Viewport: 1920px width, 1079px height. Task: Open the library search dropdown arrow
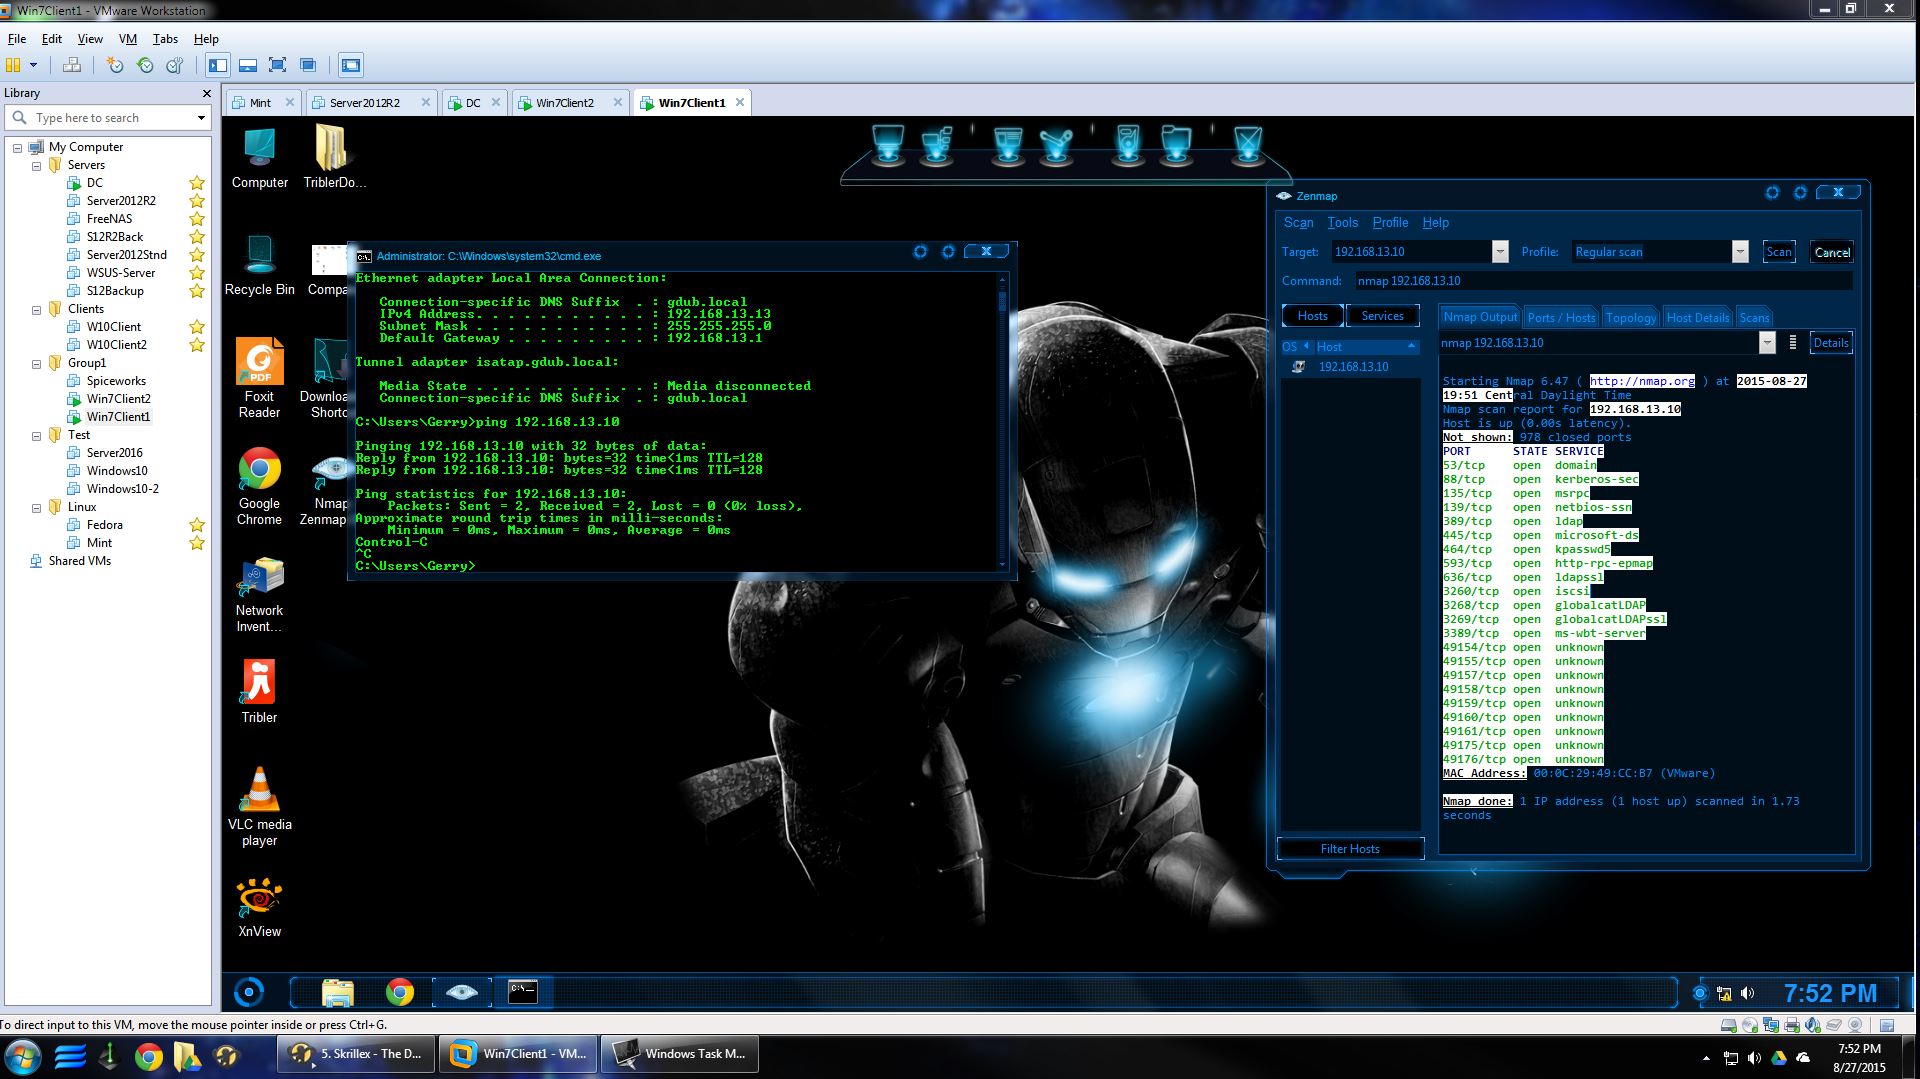click(201, 118)
